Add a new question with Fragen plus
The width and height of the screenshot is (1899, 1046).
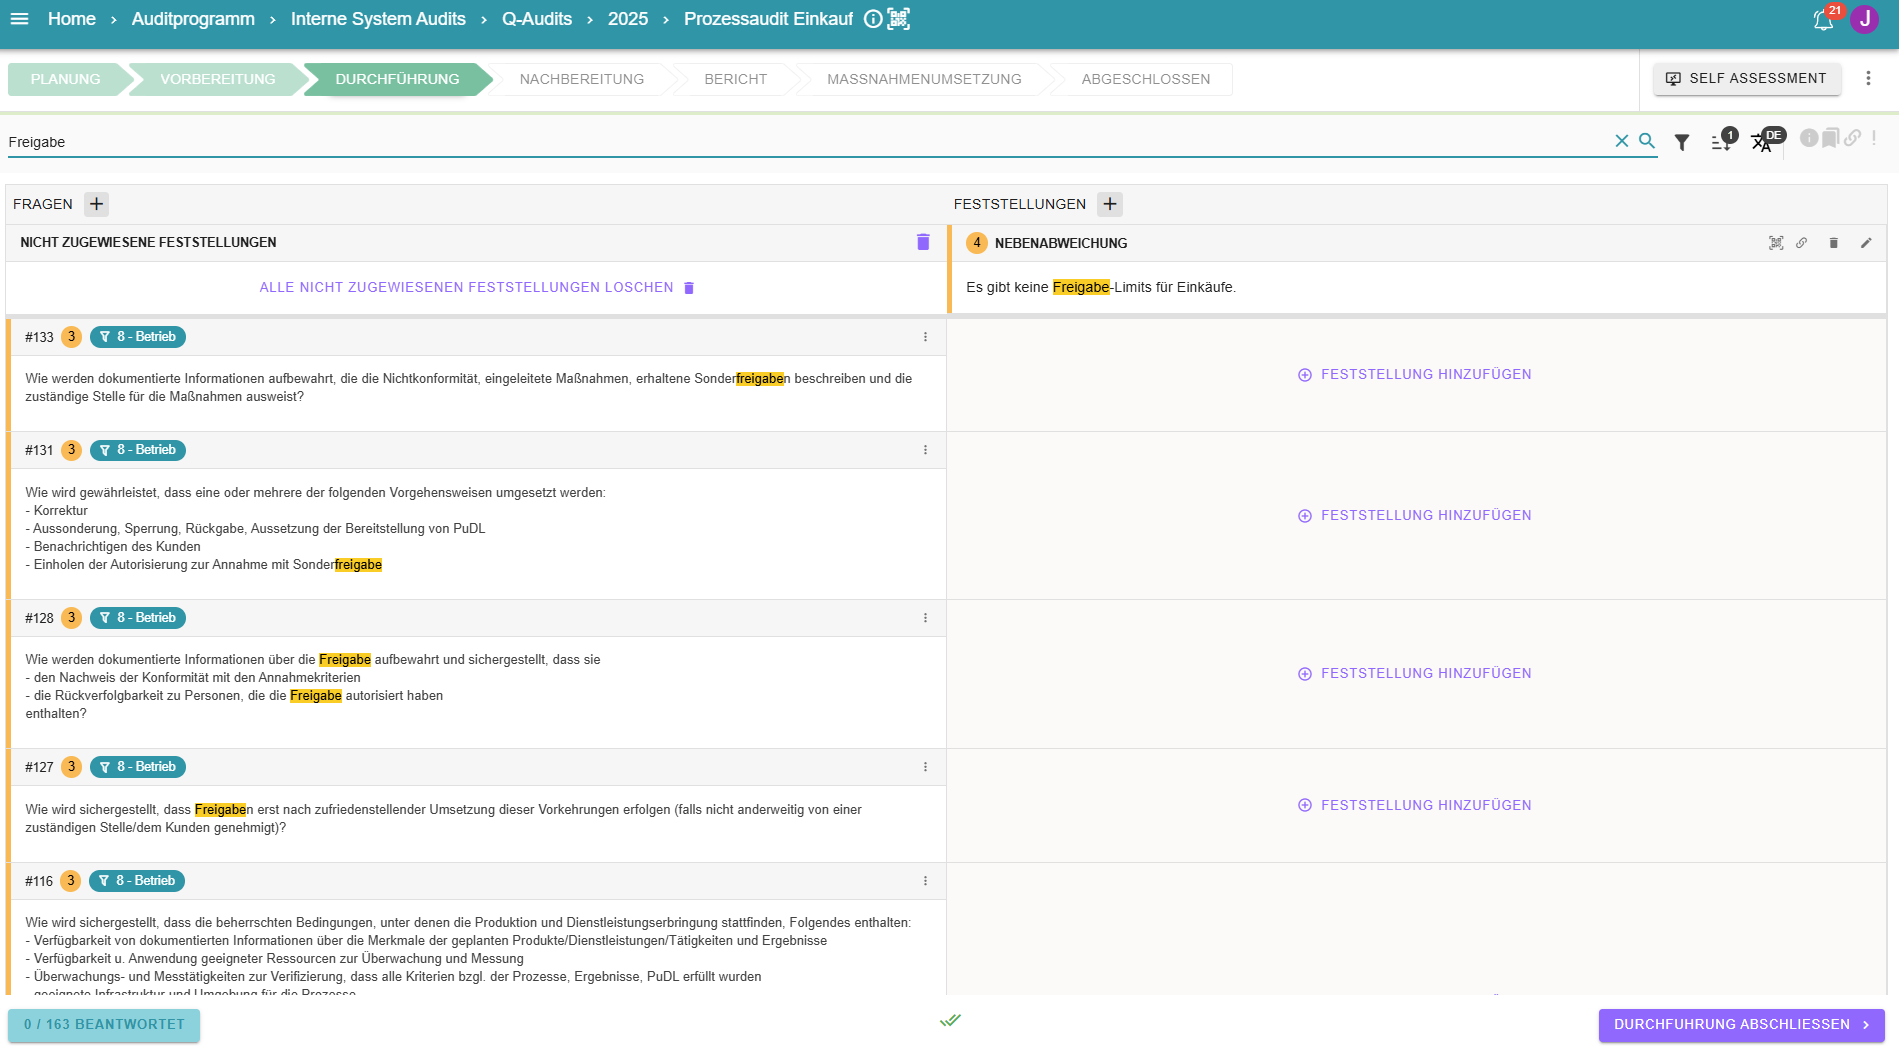[x=96, y=204]
